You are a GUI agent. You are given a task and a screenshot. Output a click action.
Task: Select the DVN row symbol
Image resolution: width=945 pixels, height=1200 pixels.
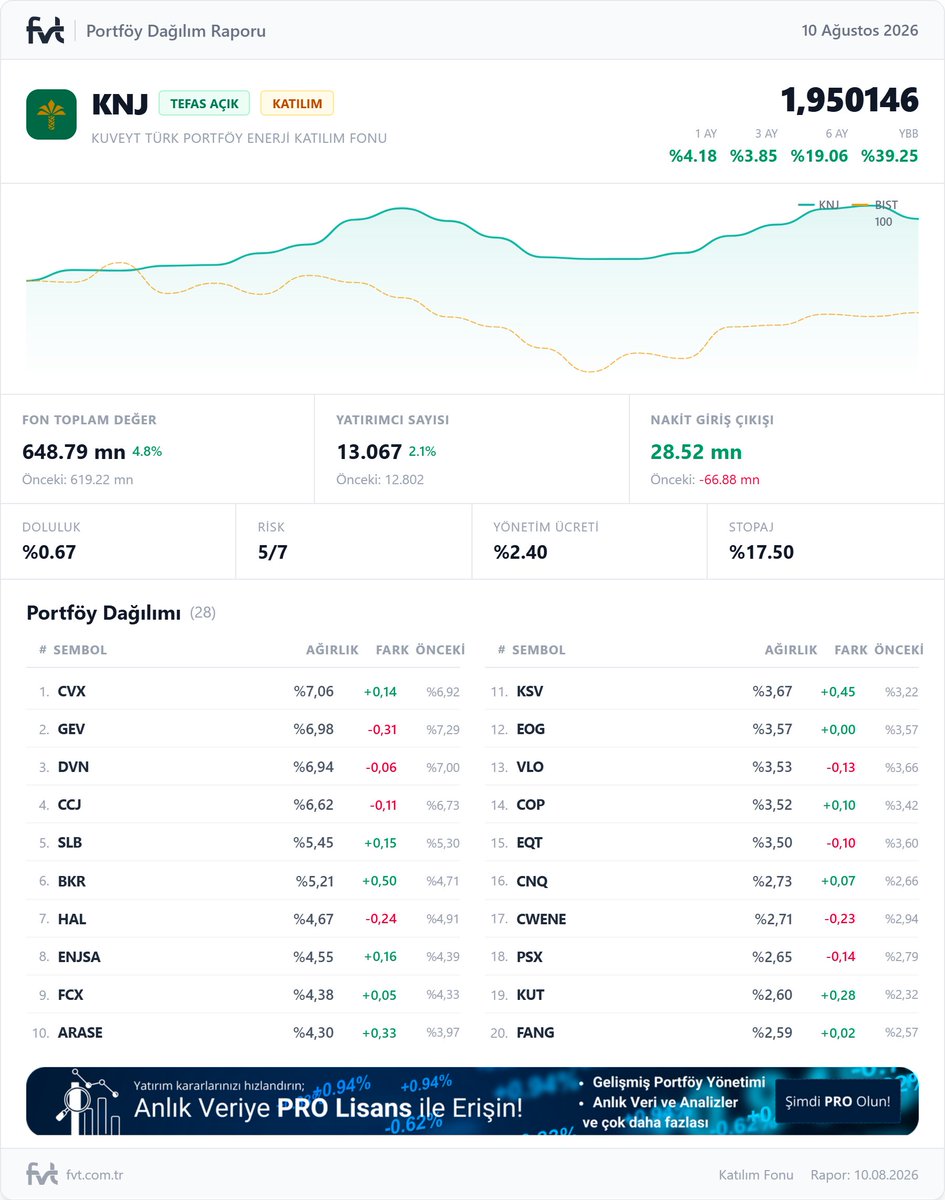[73, 767]
